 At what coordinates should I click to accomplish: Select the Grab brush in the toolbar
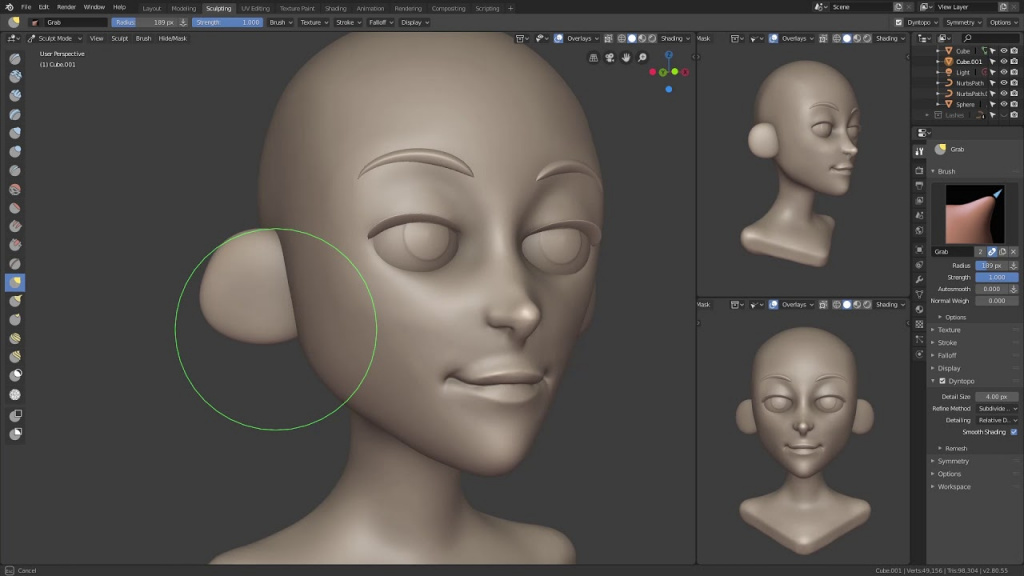coord(15,282)
